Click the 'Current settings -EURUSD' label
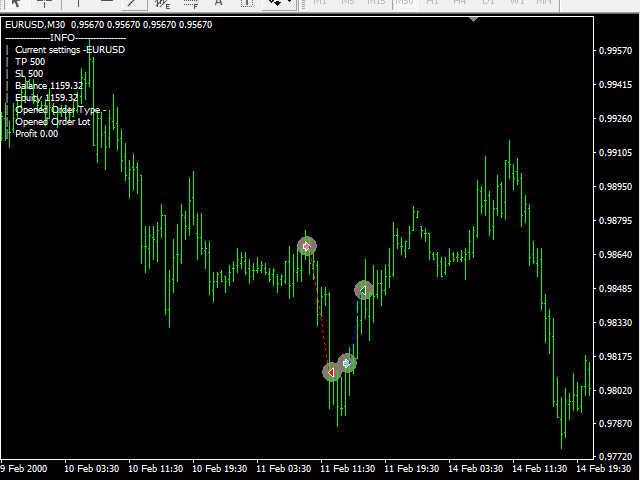Screen dimensions: 640x480 pyautogui.click(x=70, y=49)
